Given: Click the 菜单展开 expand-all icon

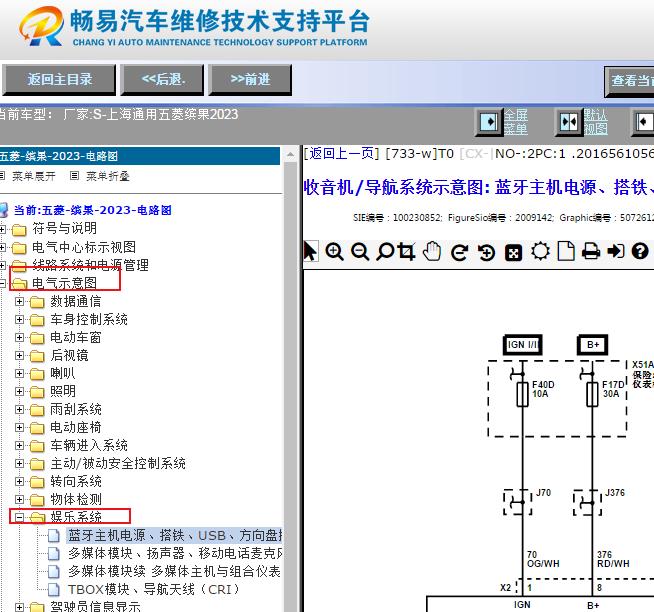Looking at the screenshot, I should [x=3, y=176].
